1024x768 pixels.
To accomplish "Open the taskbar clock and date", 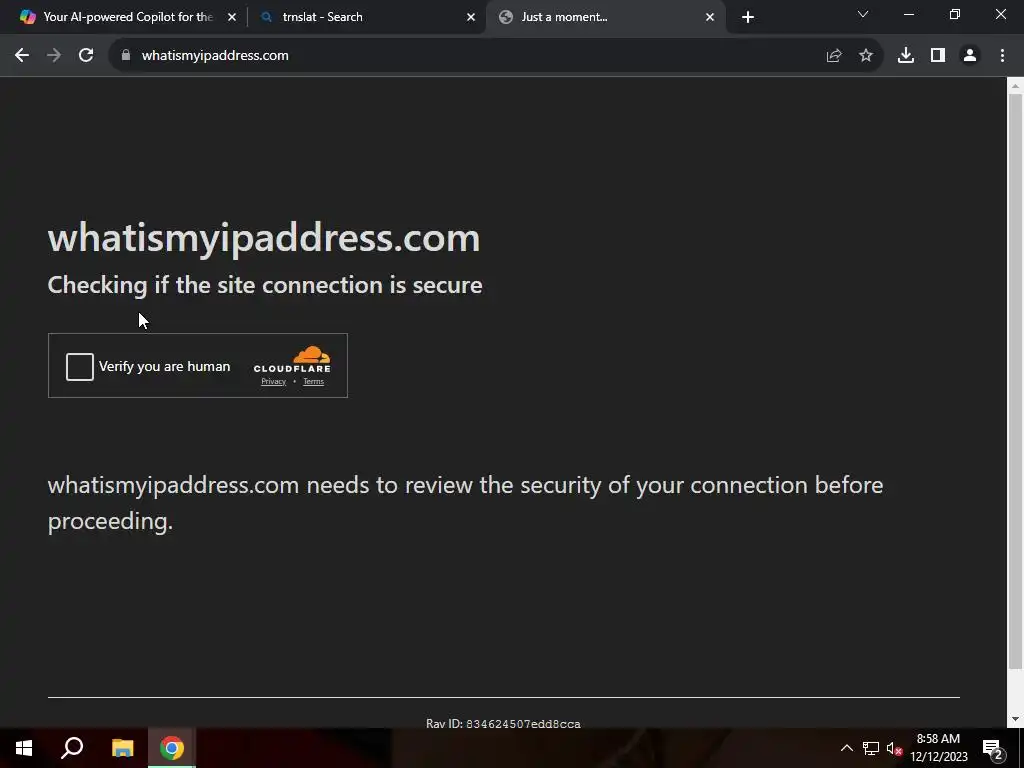I will 938,748.
